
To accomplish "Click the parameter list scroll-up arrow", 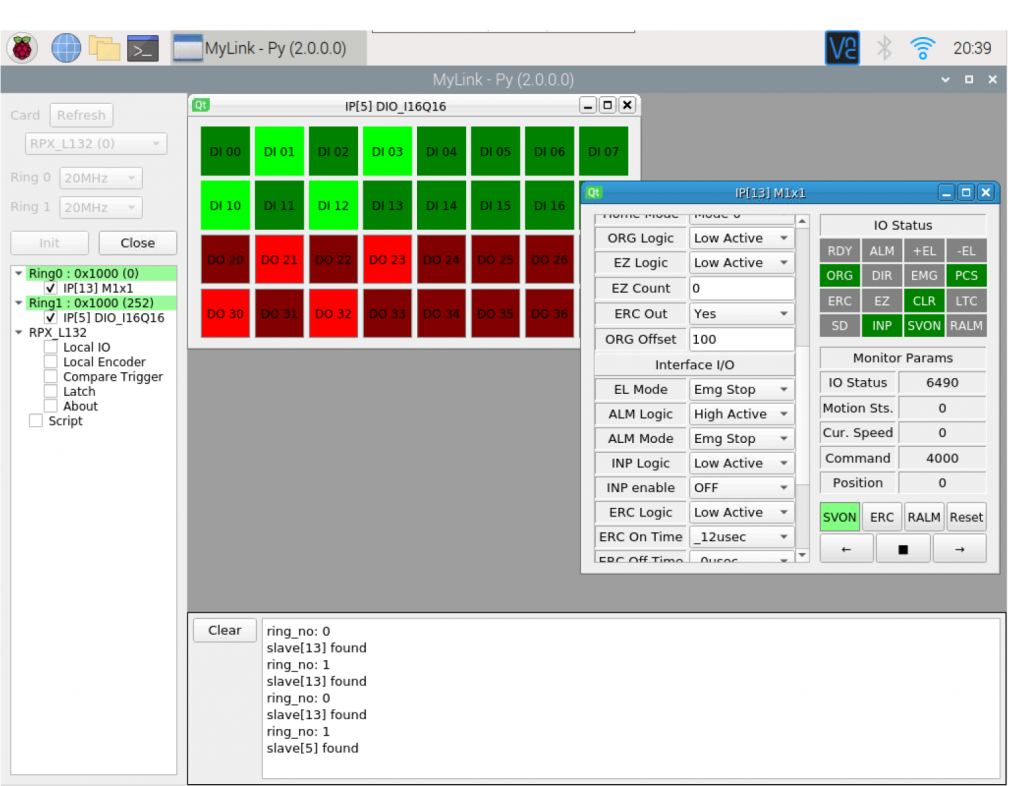I will point(802,222).
